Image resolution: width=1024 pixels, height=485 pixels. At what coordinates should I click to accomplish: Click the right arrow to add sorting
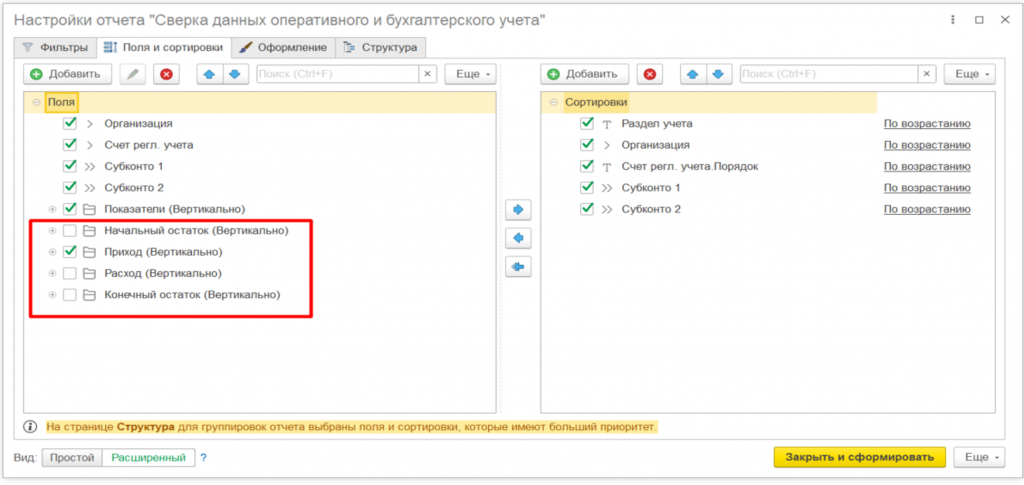click(x=519, y=210)
